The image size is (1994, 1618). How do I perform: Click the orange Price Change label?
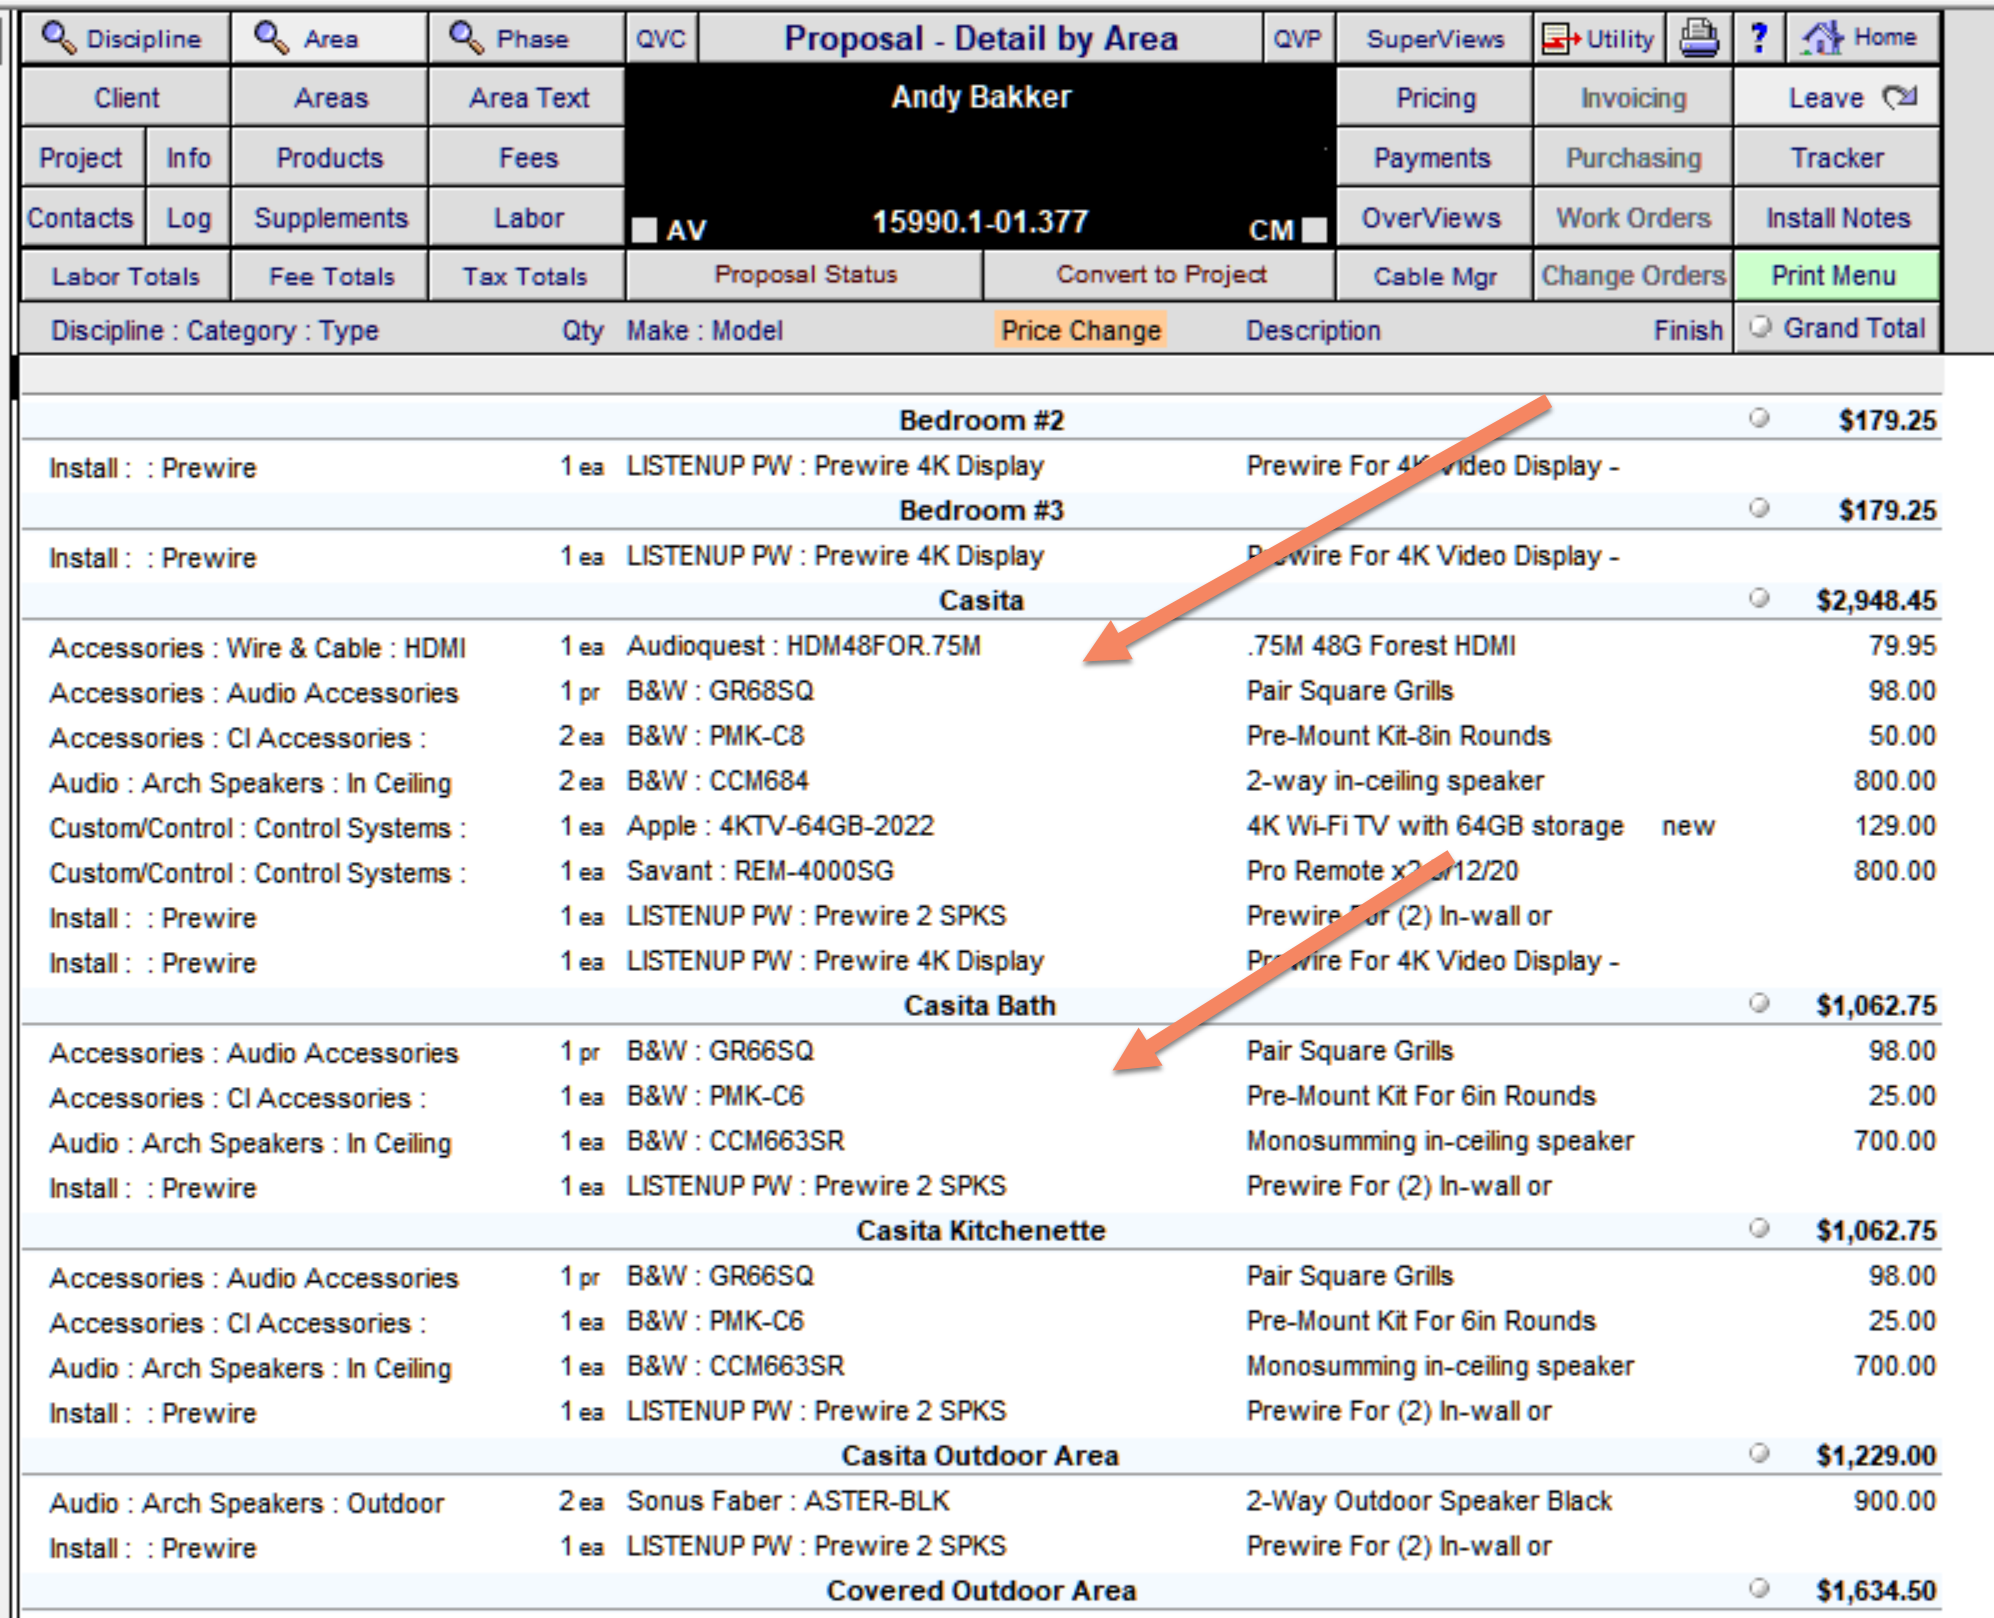[x=1080, y=330]
